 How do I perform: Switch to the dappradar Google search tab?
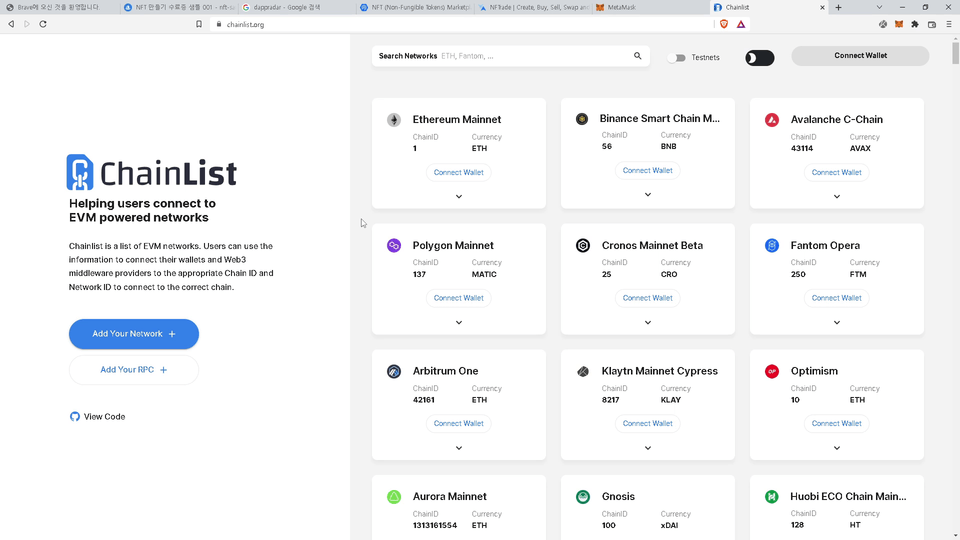(296, 7)
